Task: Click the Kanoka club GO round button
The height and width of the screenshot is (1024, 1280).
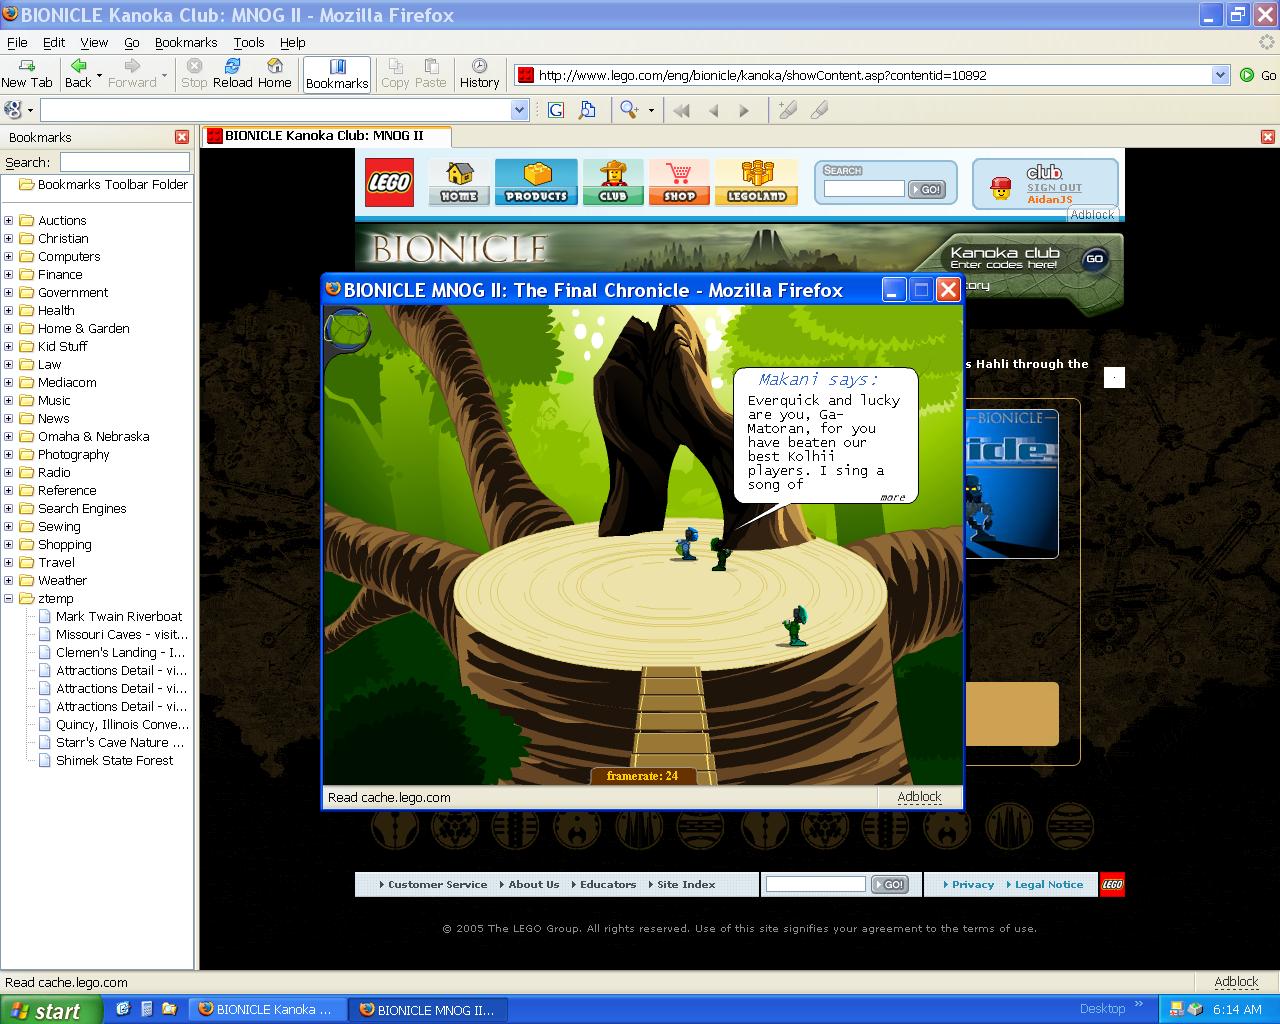Action: (1095, 259)
